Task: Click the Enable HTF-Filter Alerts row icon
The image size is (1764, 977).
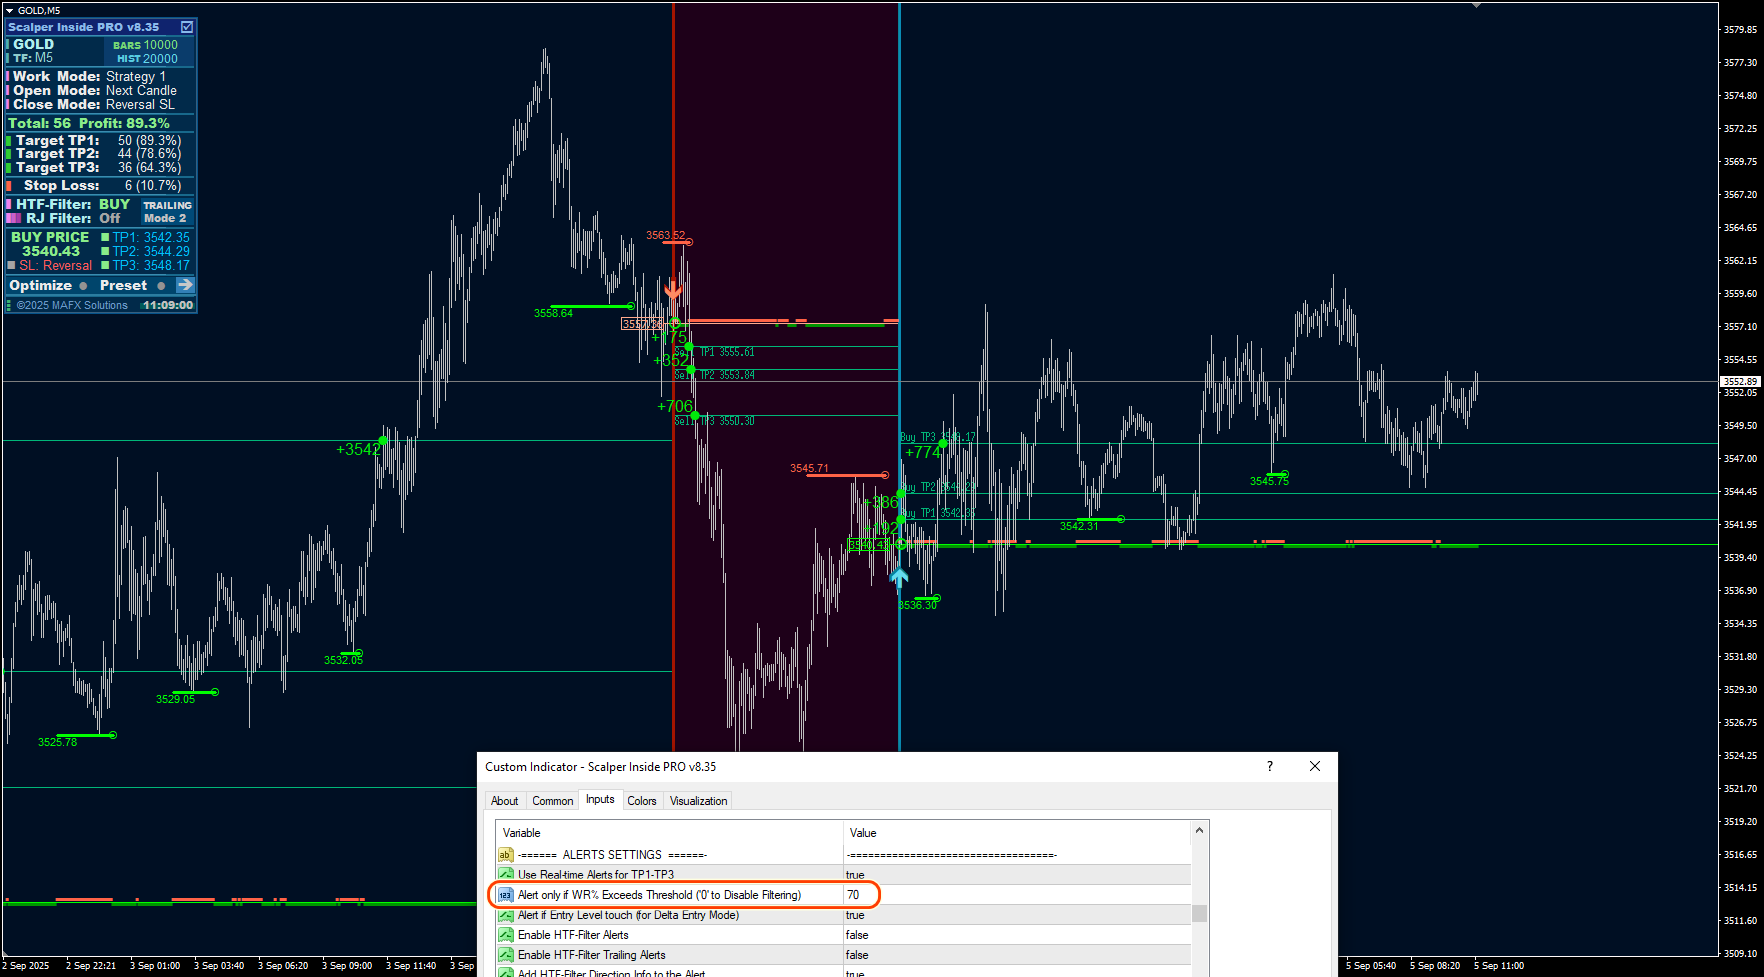Action: pyautogui.click(x=506, y=935)
